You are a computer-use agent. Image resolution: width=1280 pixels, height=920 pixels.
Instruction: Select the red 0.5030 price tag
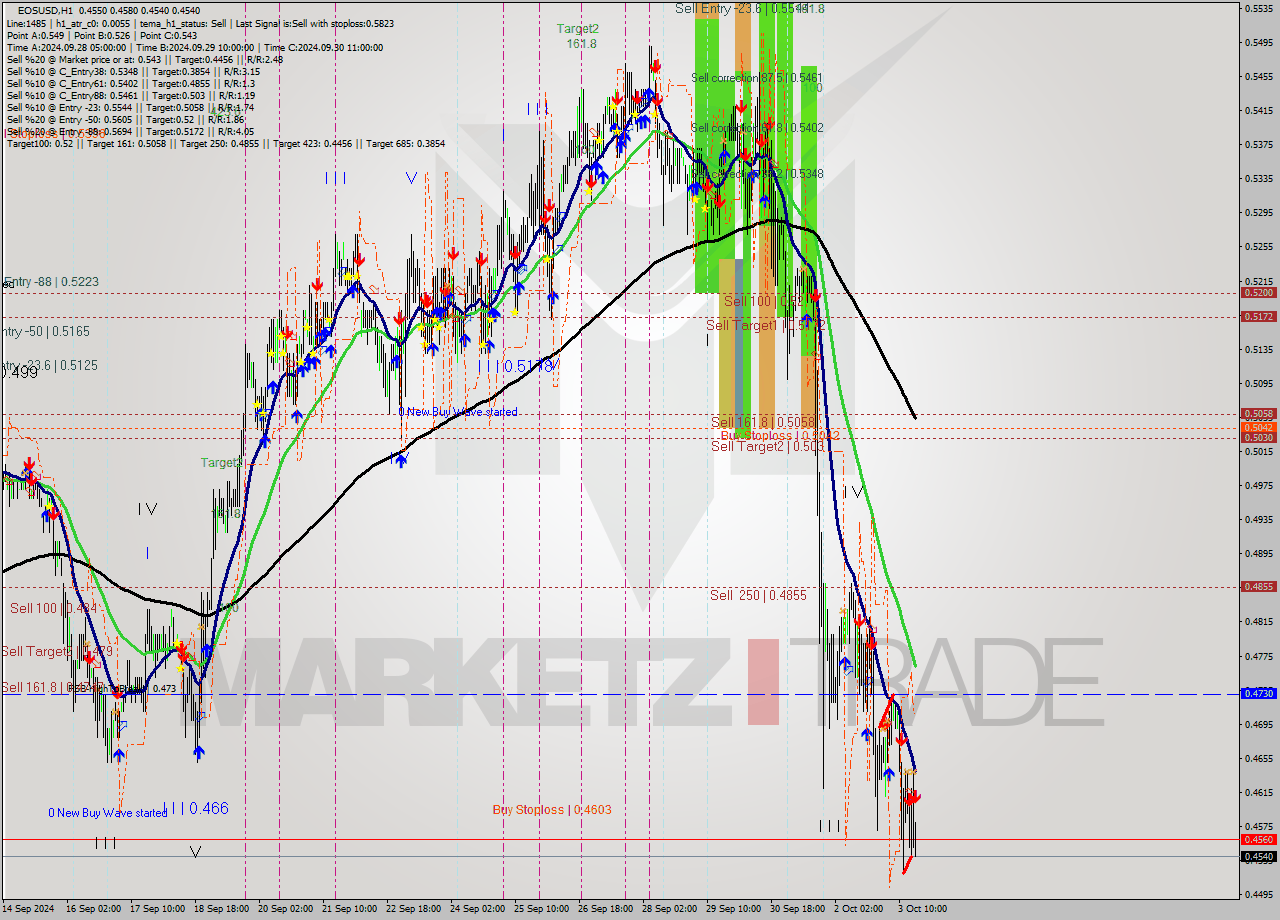point(1258,437)
